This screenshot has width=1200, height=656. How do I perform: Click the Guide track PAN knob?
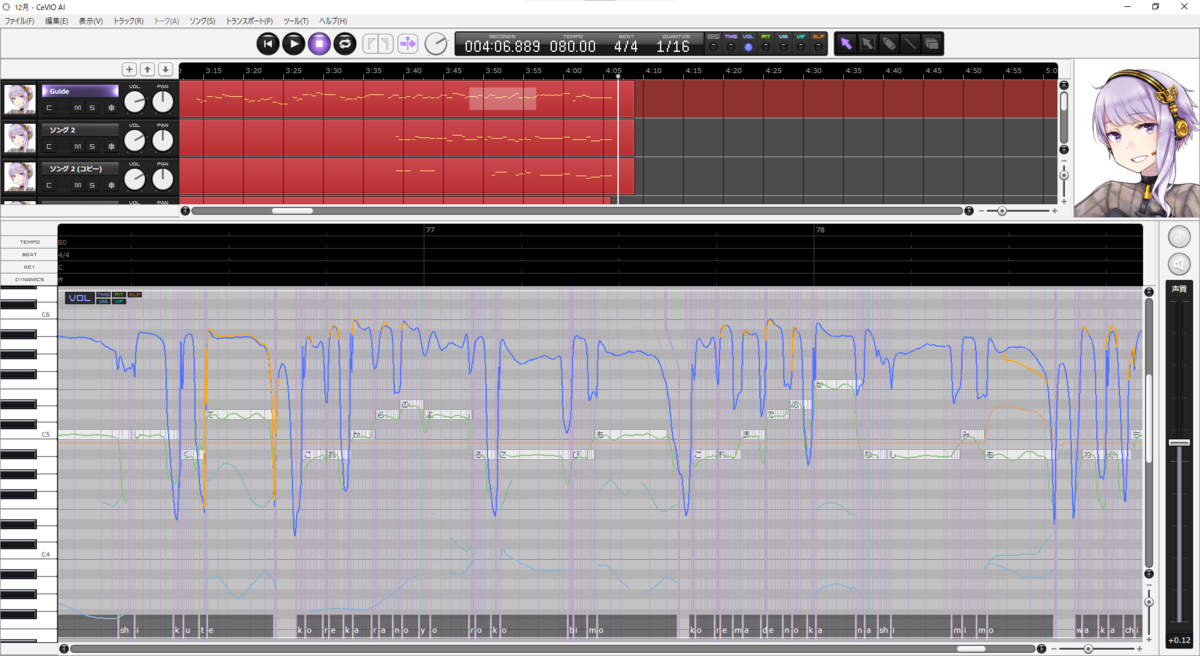click(x=162, y=102)
